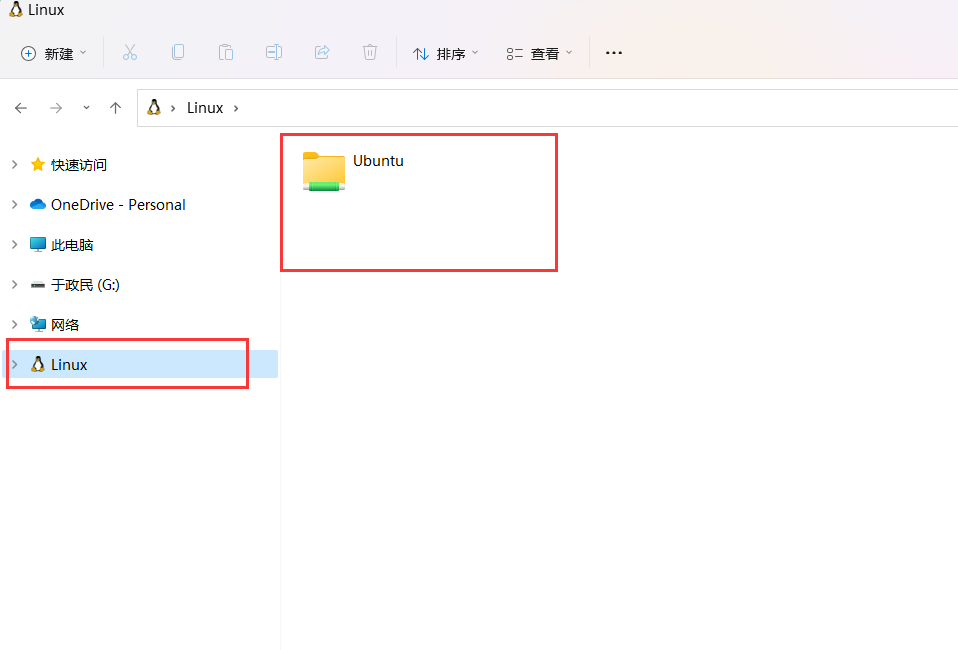Click the penguin icon in title bar
The width and height of the screenshot is (958, 650).
pos(16,9)
